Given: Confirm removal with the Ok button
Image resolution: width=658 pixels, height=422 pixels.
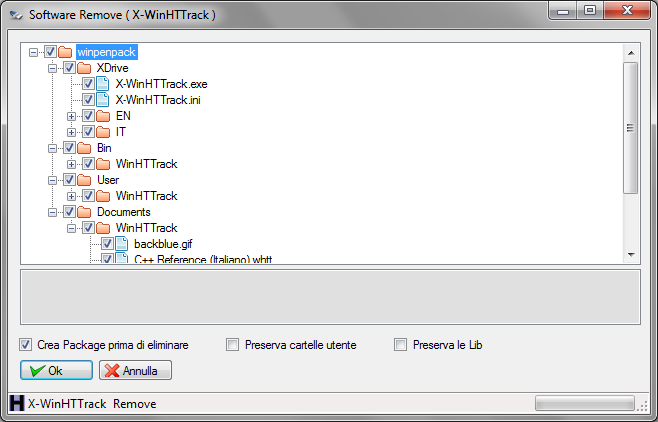Looking at the screenshot, I should pyautogui.click(x=57, y=370).
